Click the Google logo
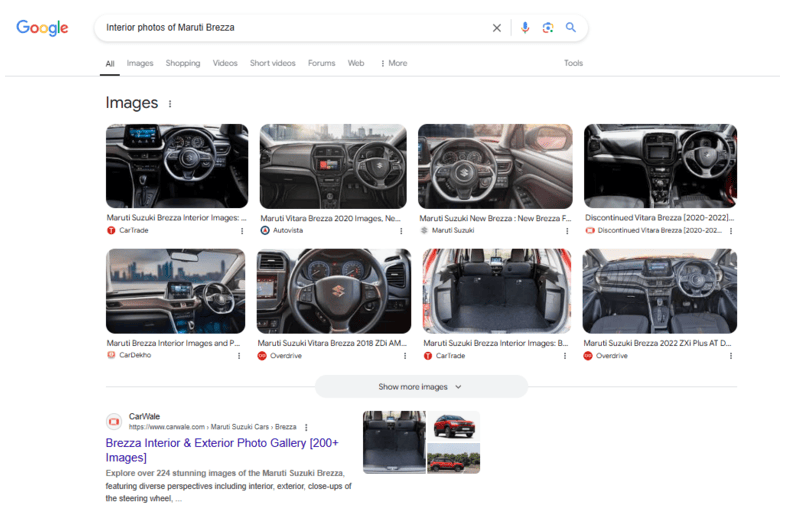786x515 pixels. coord(42,28)
